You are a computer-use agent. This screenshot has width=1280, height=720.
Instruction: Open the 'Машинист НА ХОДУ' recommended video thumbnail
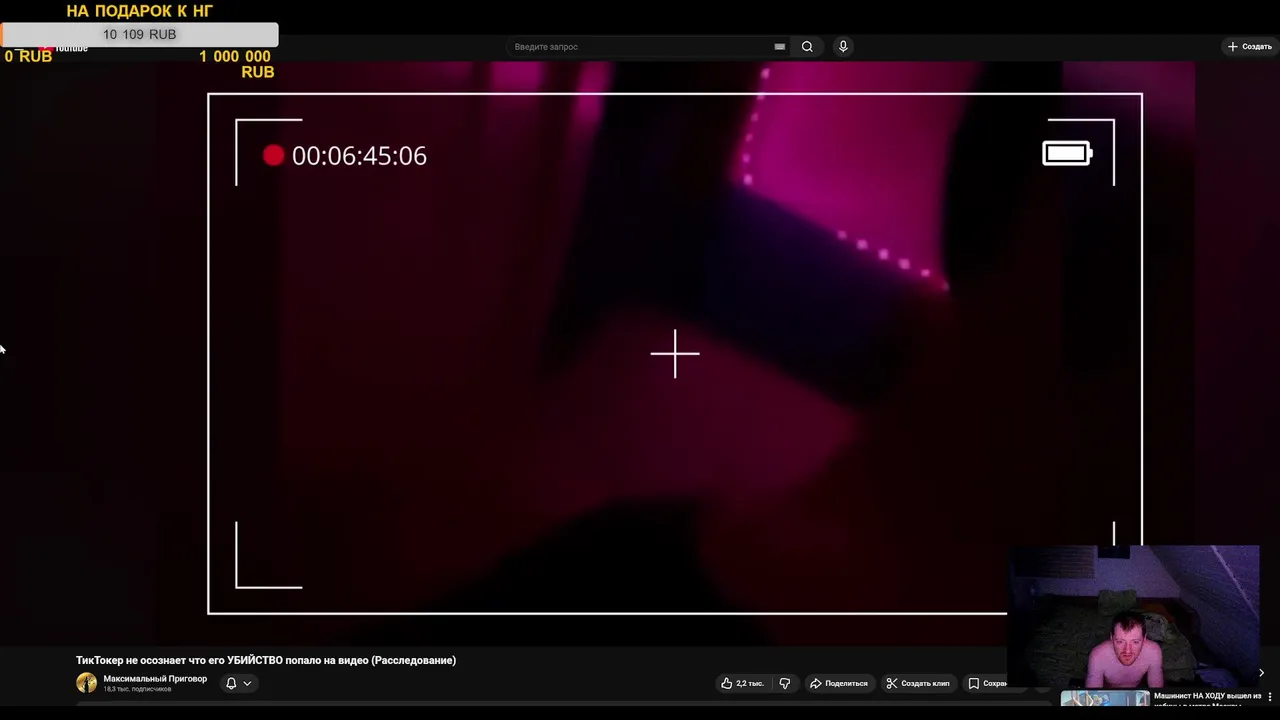click(x=1105, y=699)
